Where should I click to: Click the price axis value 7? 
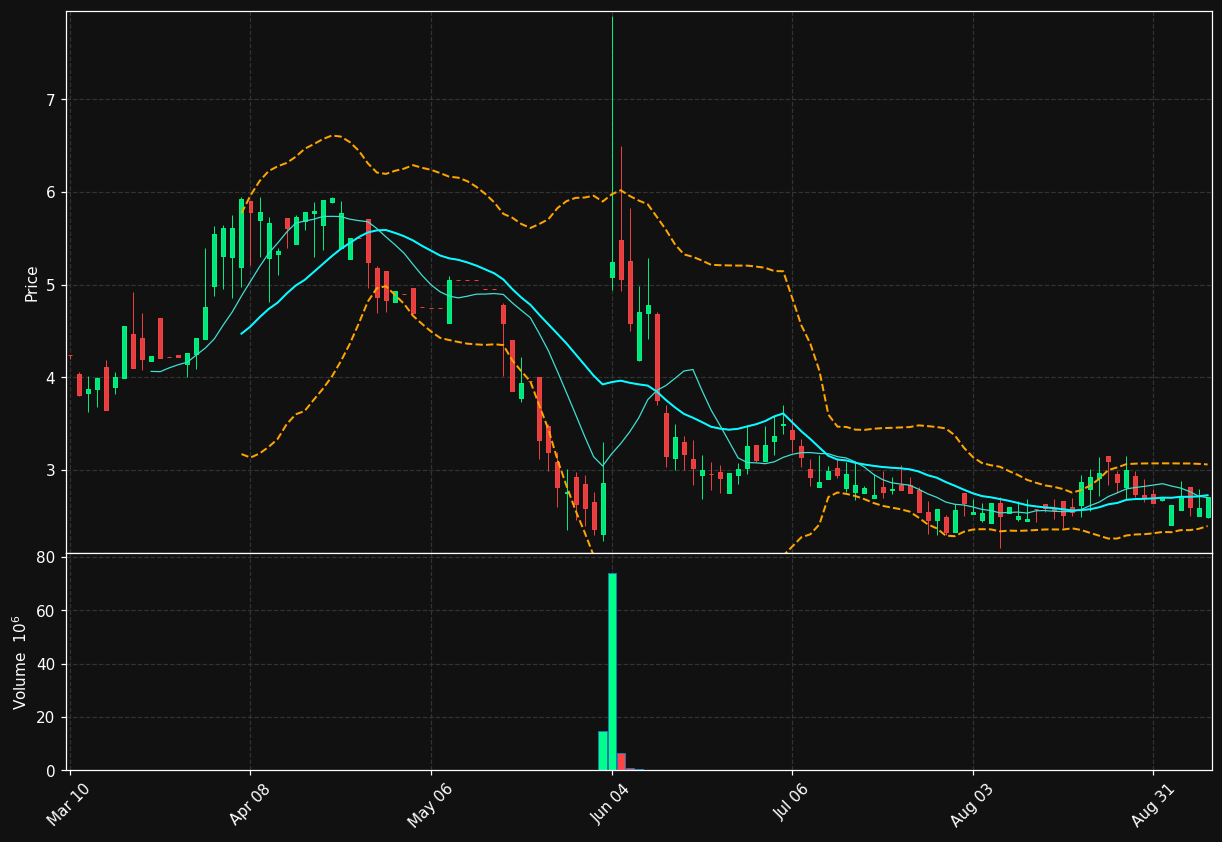52,100
